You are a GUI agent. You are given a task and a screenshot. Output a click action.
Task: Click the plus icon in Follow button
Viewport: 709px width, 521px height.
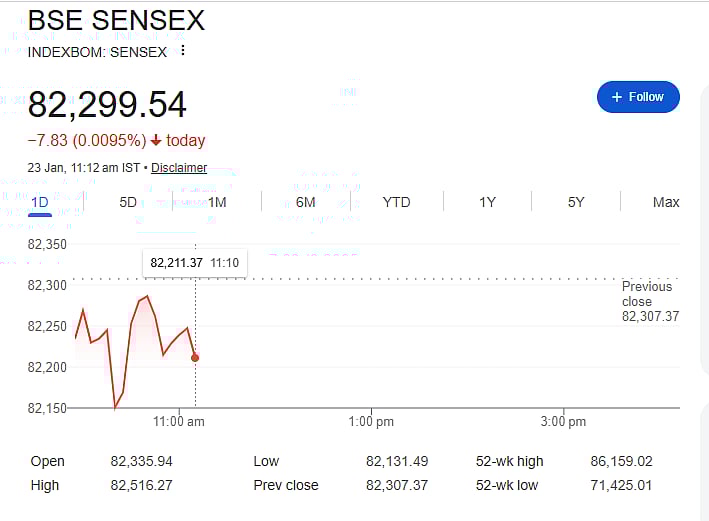(x=615, y=97)
